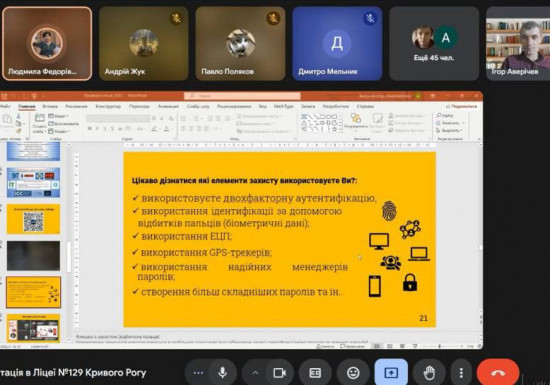550x385 pixels.
Task: Click the padlock icon on the slide
Action: (x=410, y=282)
